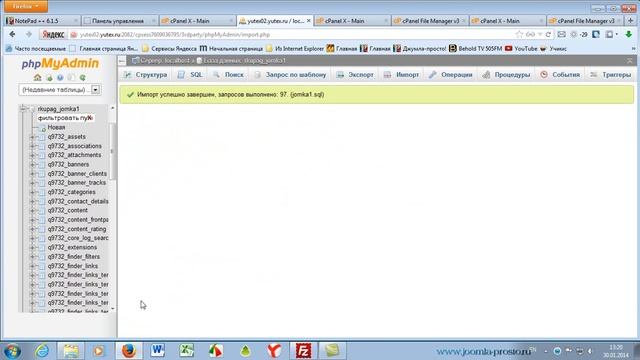Viewport: 640px width, 360px height.
Task: Expand the q9732_assets table node
Action: (33, 137)
